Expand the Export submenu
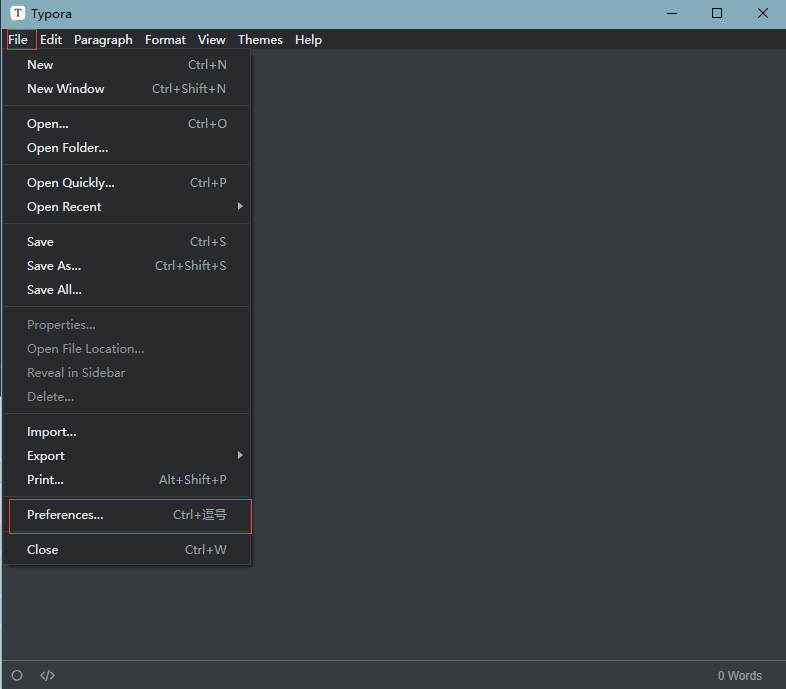This screenshot has width=786, height=689. 127,456
